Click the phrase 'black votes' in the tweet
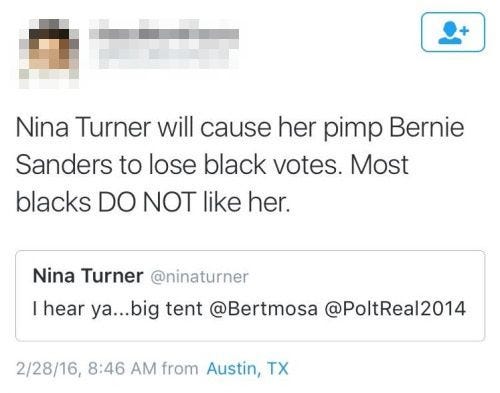Image resolution: width=500 pixels, height=393 pixels. pos(271,165)
